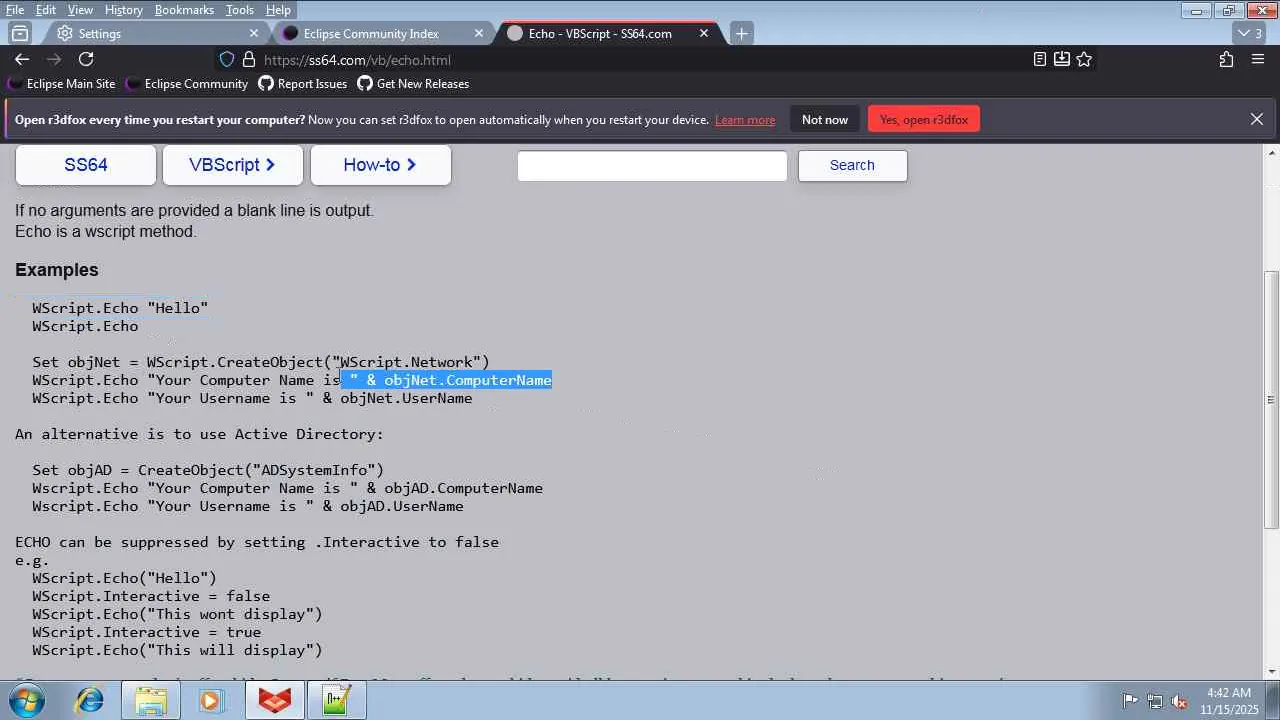Open the VBScript section button
Viewport: 1280px width, 720px height.
pos(232,165)
